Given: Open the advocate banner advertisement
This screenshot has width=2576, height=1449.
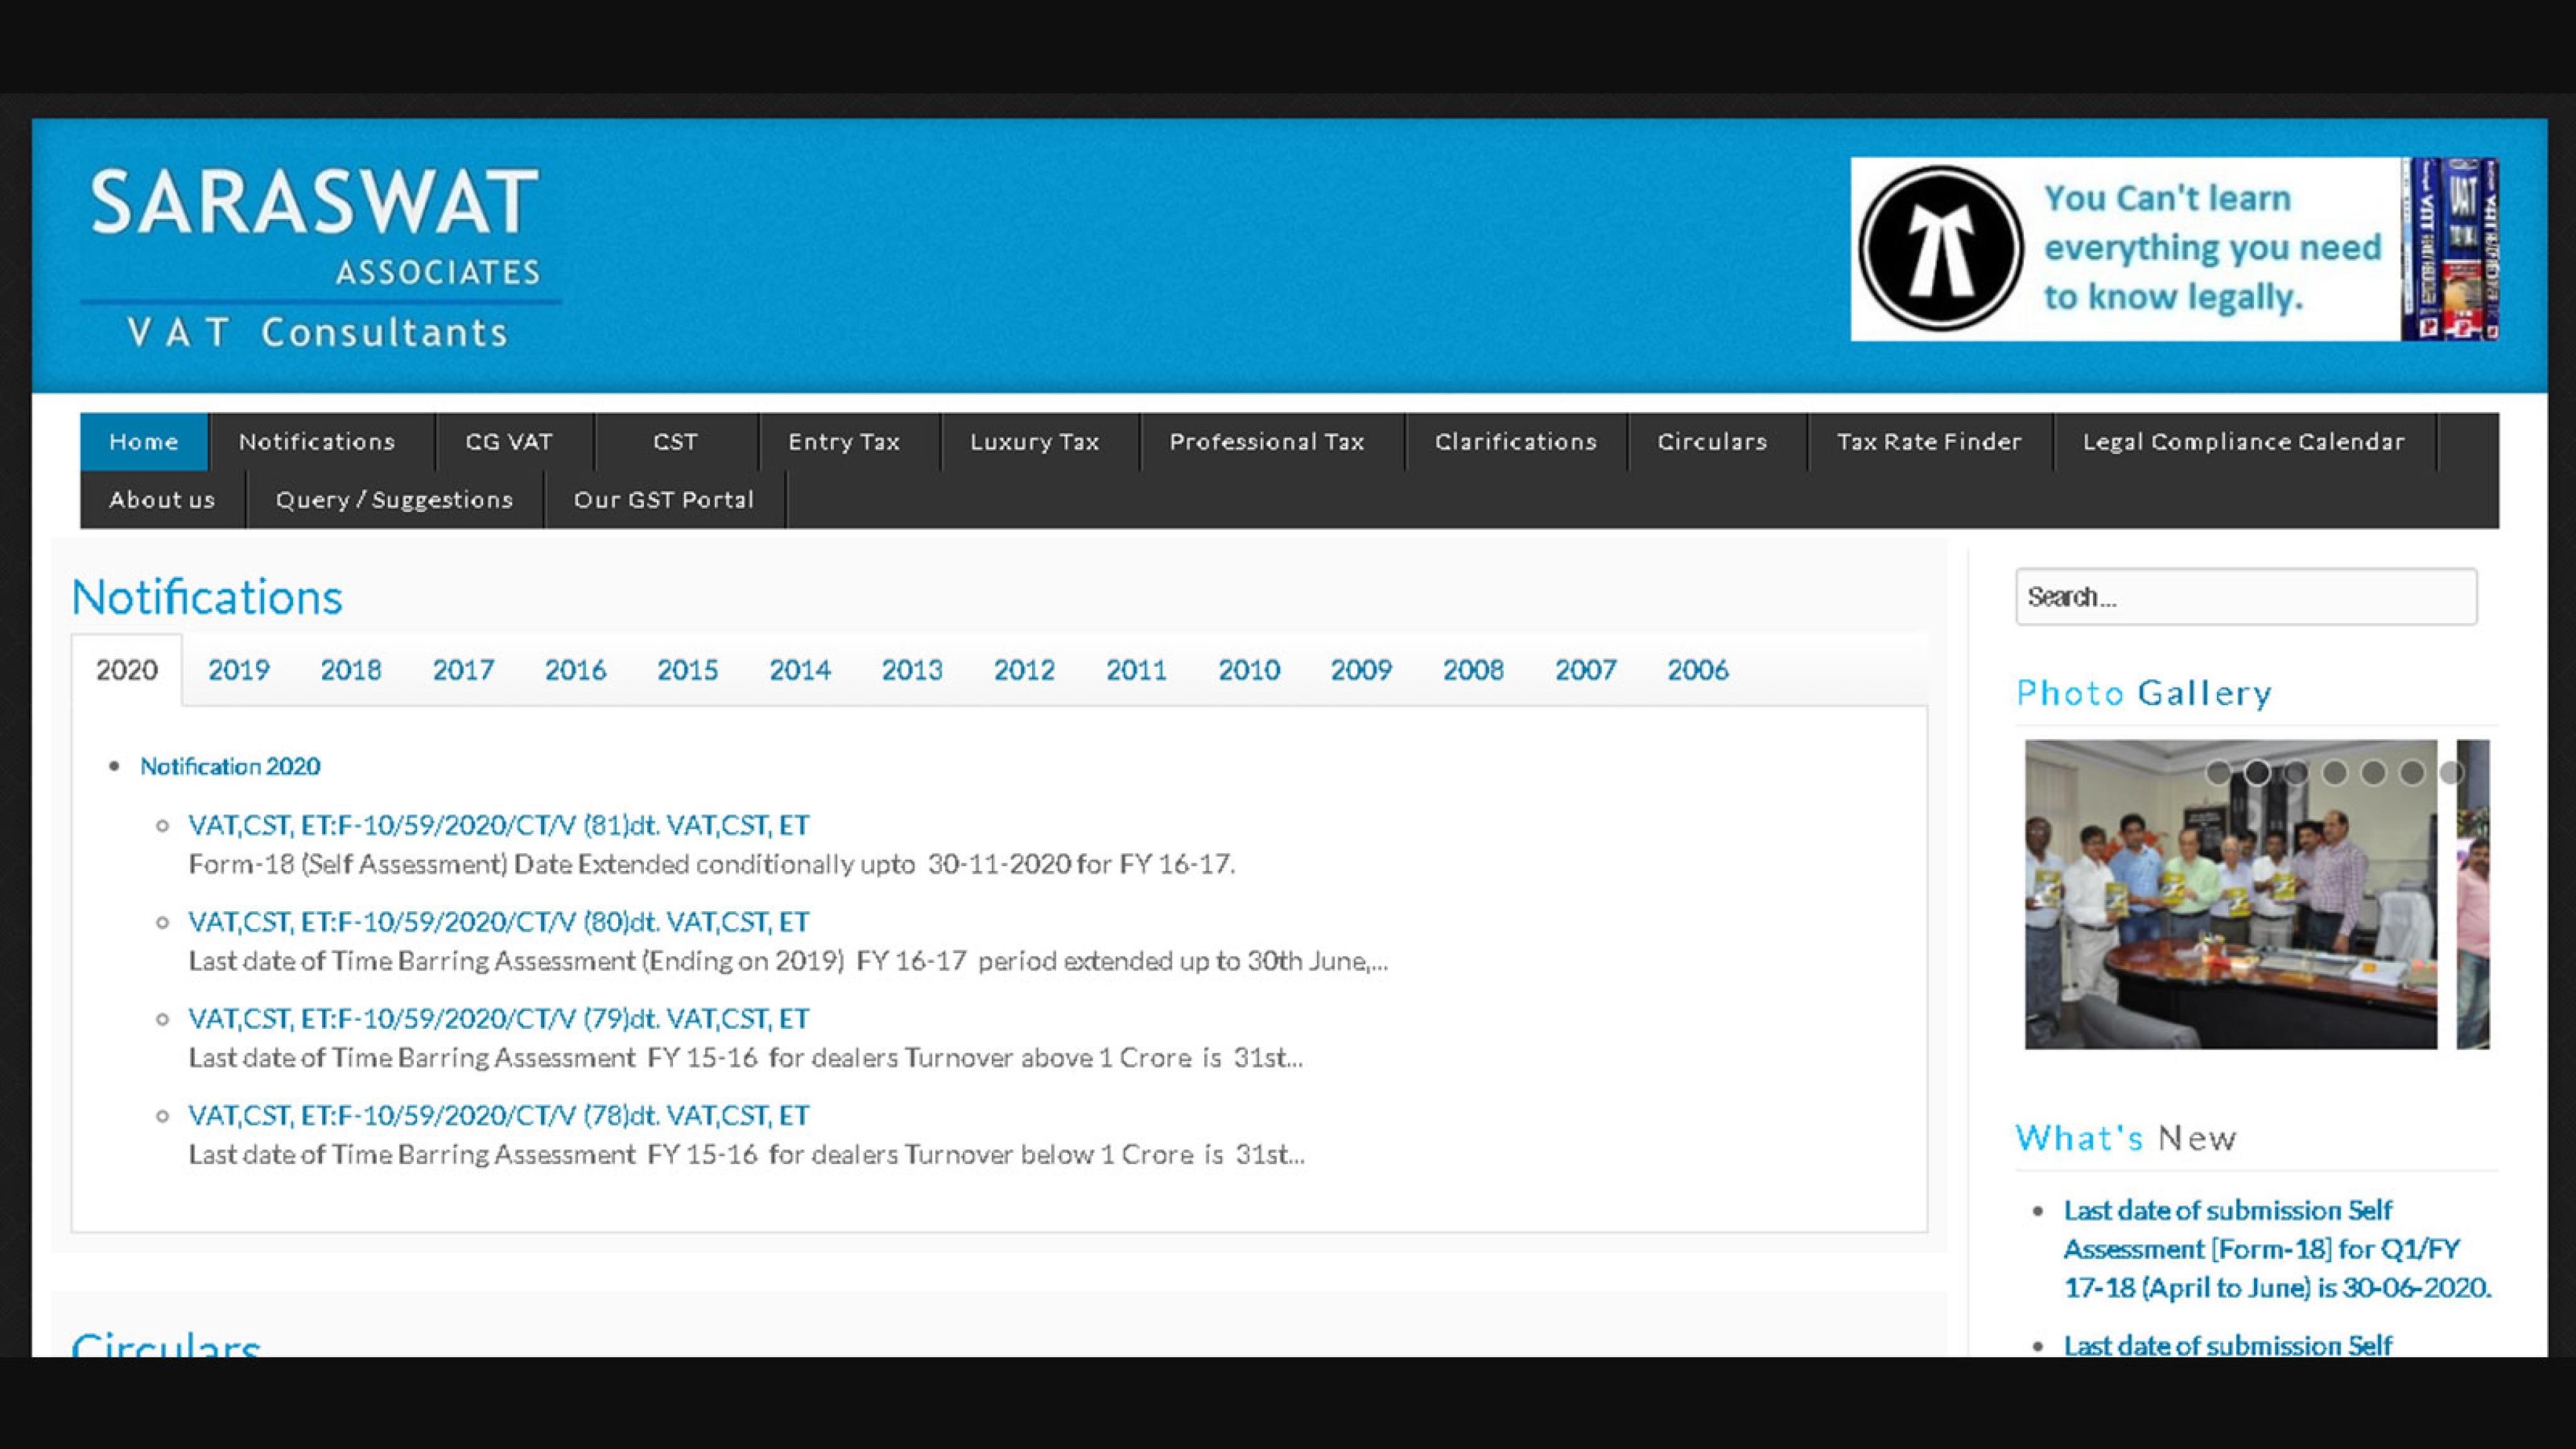Looking at the screenshot, I should pos(2174,248).
